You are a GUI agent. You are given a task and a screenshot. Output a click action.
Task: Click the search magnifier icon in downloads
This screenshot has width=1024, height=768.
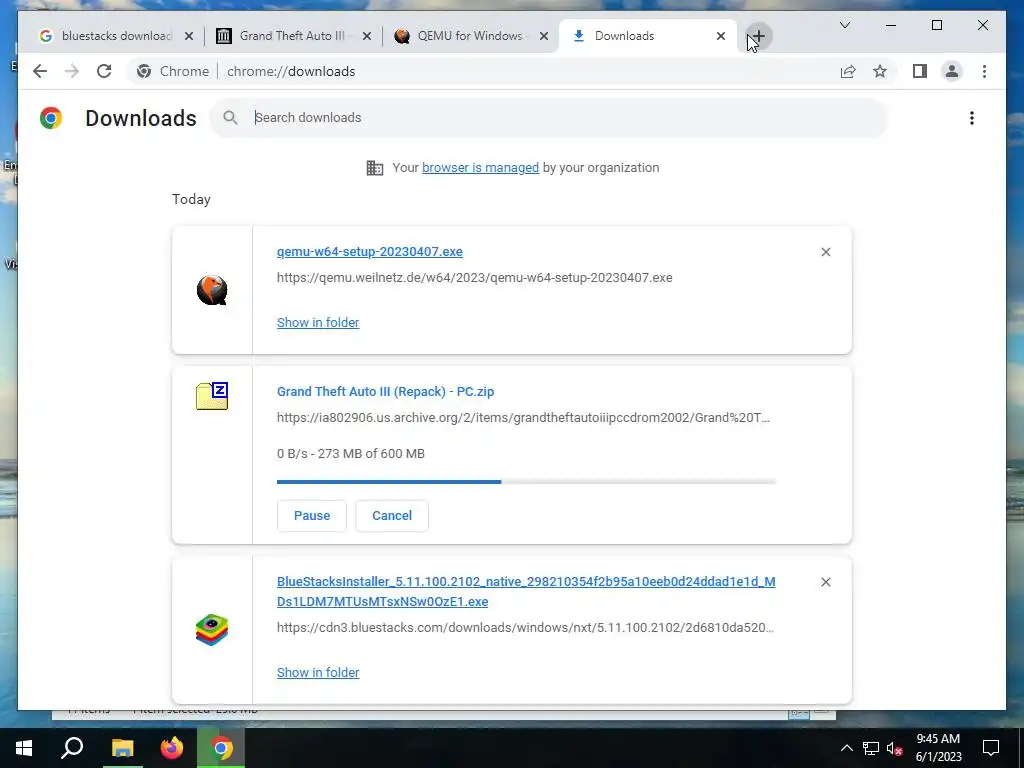tap(230, 118)
